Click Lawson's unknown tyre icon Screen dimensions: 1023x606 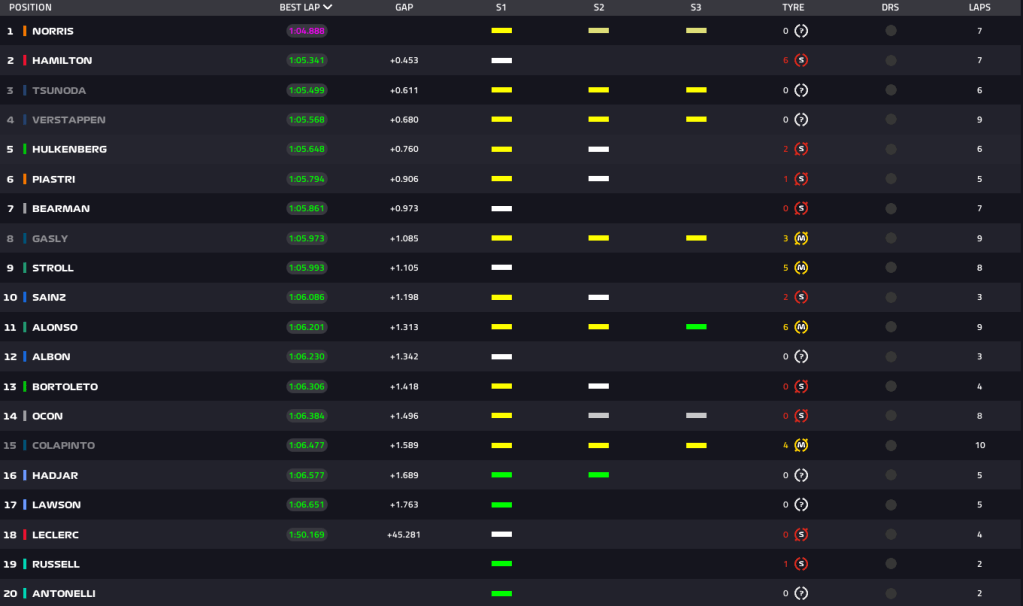click(x=801, y=504)
